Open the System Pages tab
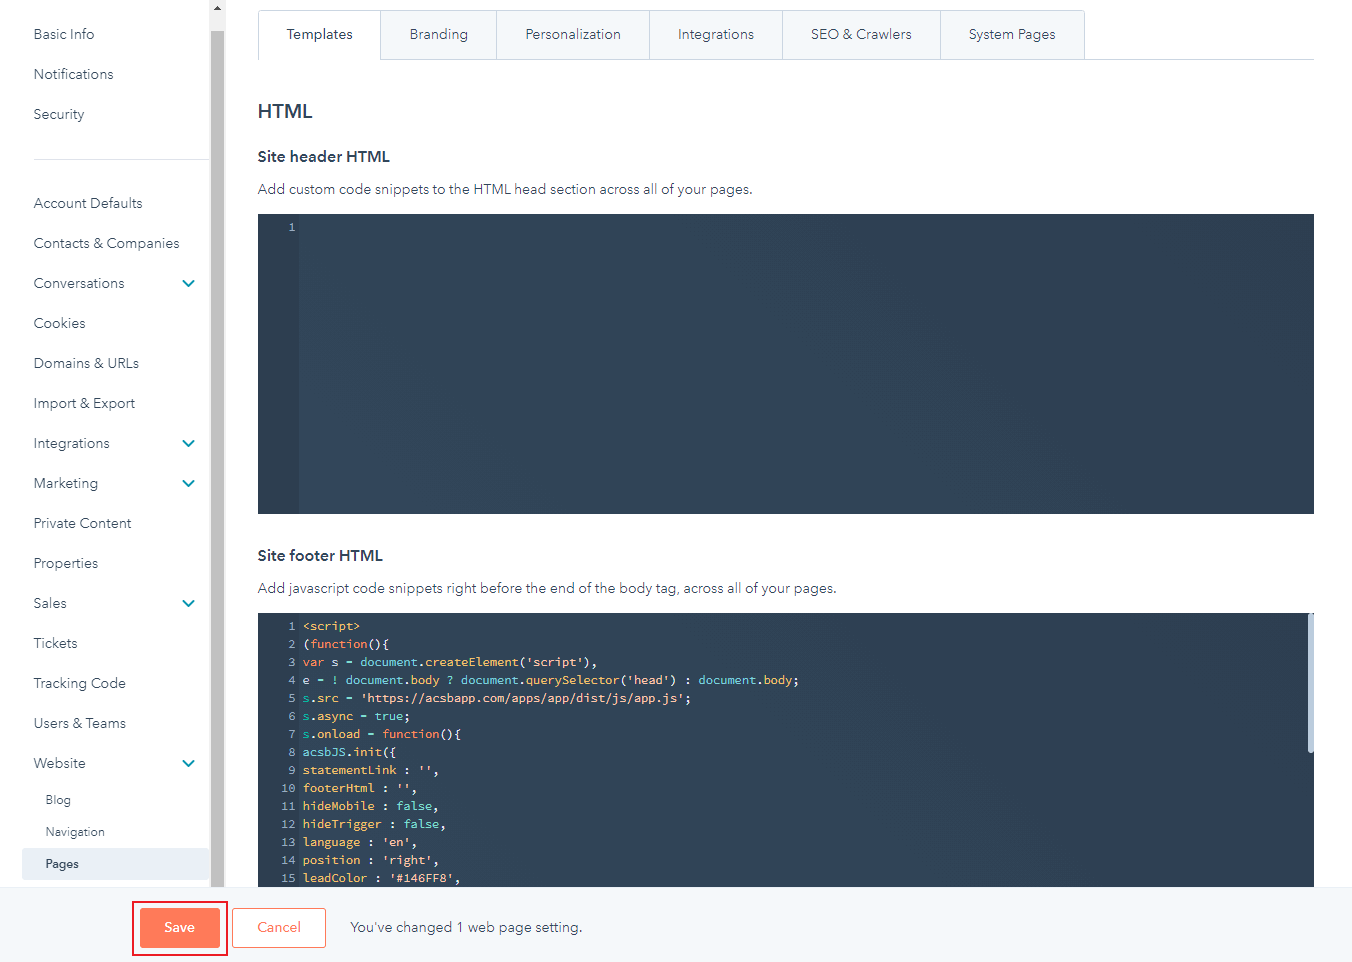The height and width of the screenshot is (962, 1352). coord(1011,34)
